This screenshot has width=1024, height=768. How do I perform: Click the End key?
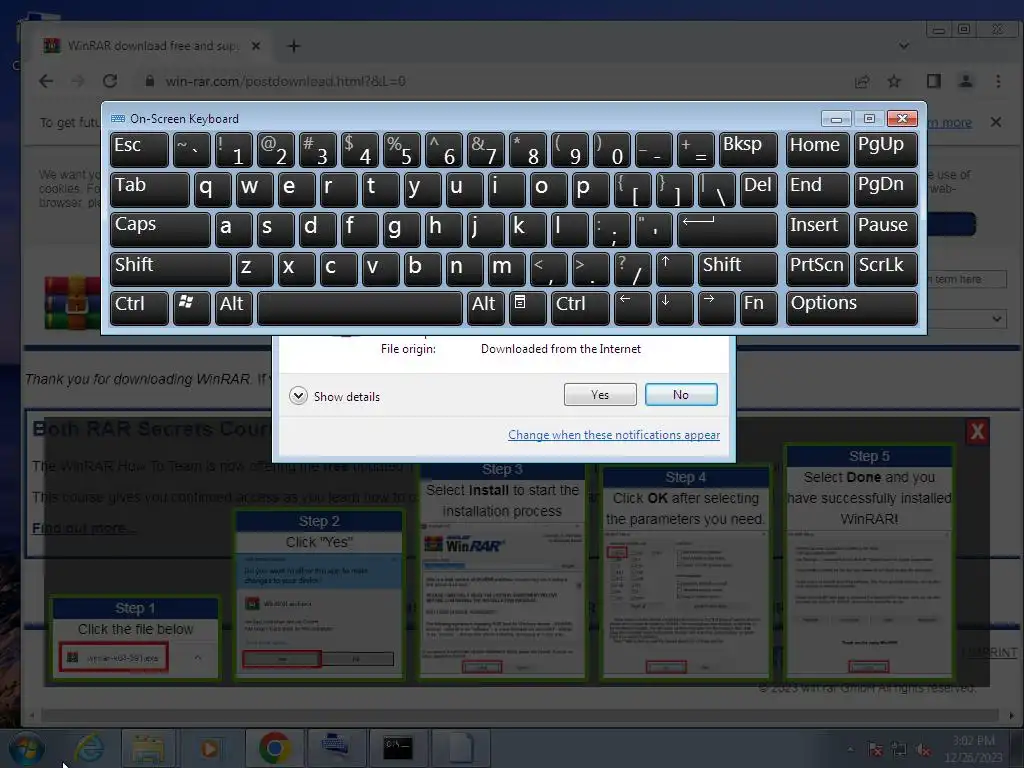tap(818, 189)
